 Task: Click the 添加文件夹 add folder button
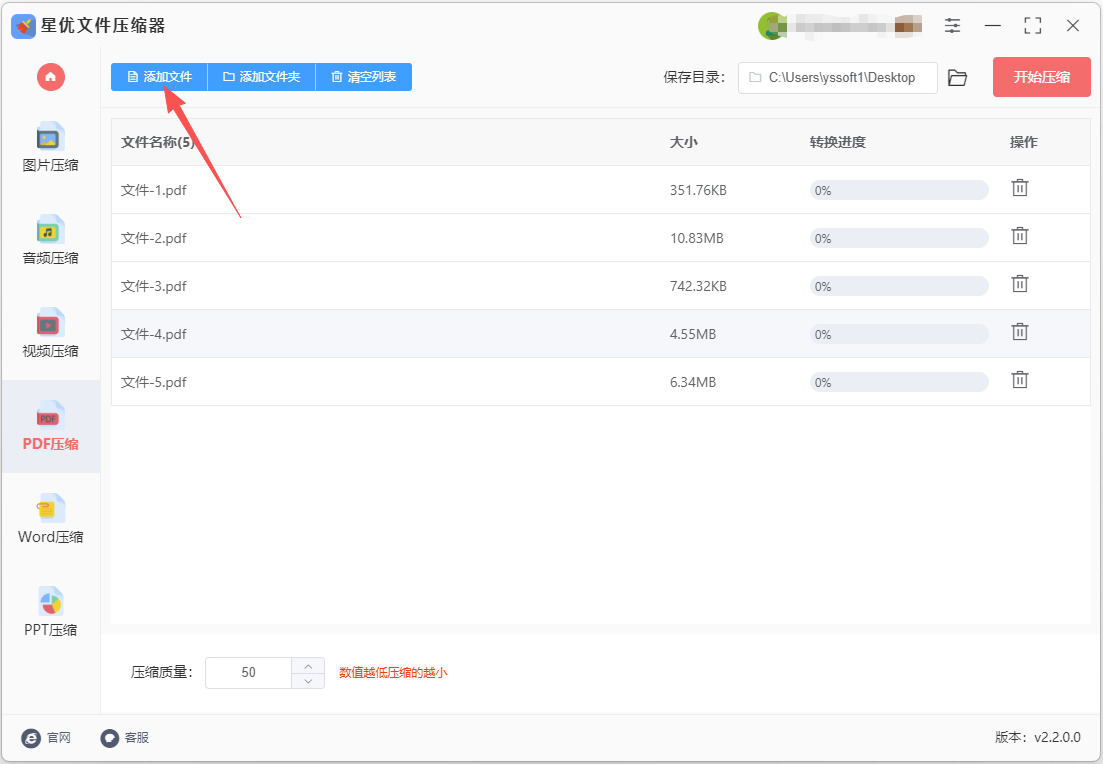[262, 77]
